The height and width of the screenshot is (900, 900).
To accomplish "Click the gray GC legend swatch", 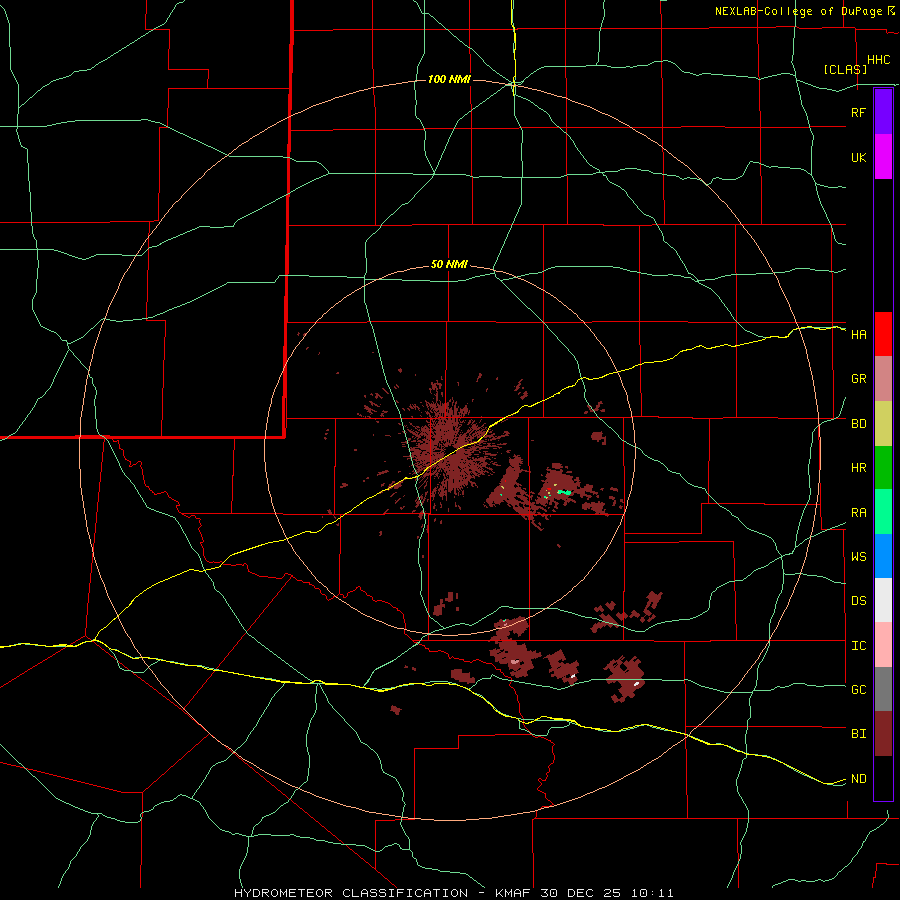I will pyautogui.click(x=883, y=689).
